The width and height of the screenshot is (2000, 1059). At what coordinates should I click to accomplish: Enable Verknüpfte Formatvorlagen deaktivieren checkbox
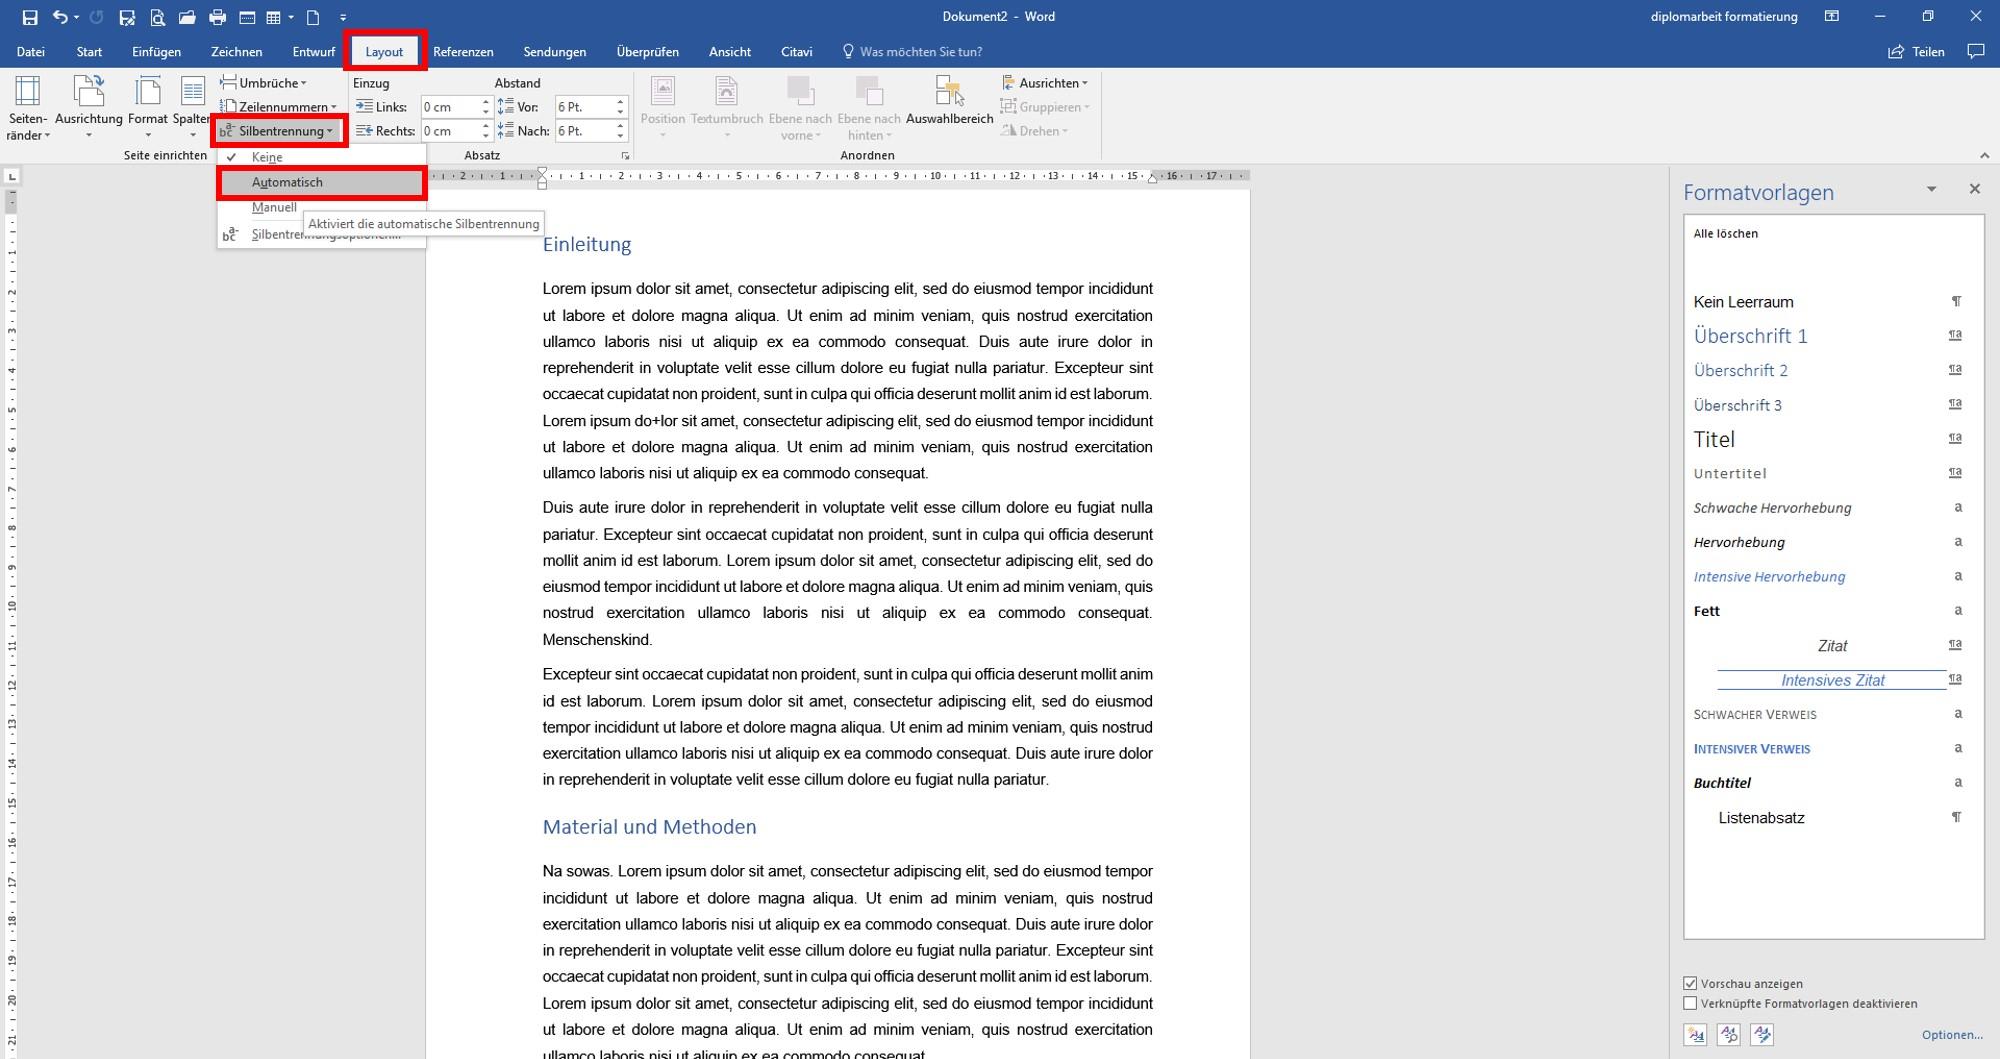tap(1690, 1003)
